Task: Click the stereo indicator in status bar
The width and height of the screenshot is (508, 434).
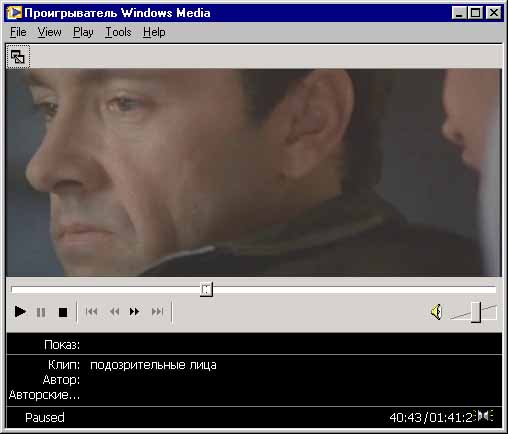Action: coord(485,416)
